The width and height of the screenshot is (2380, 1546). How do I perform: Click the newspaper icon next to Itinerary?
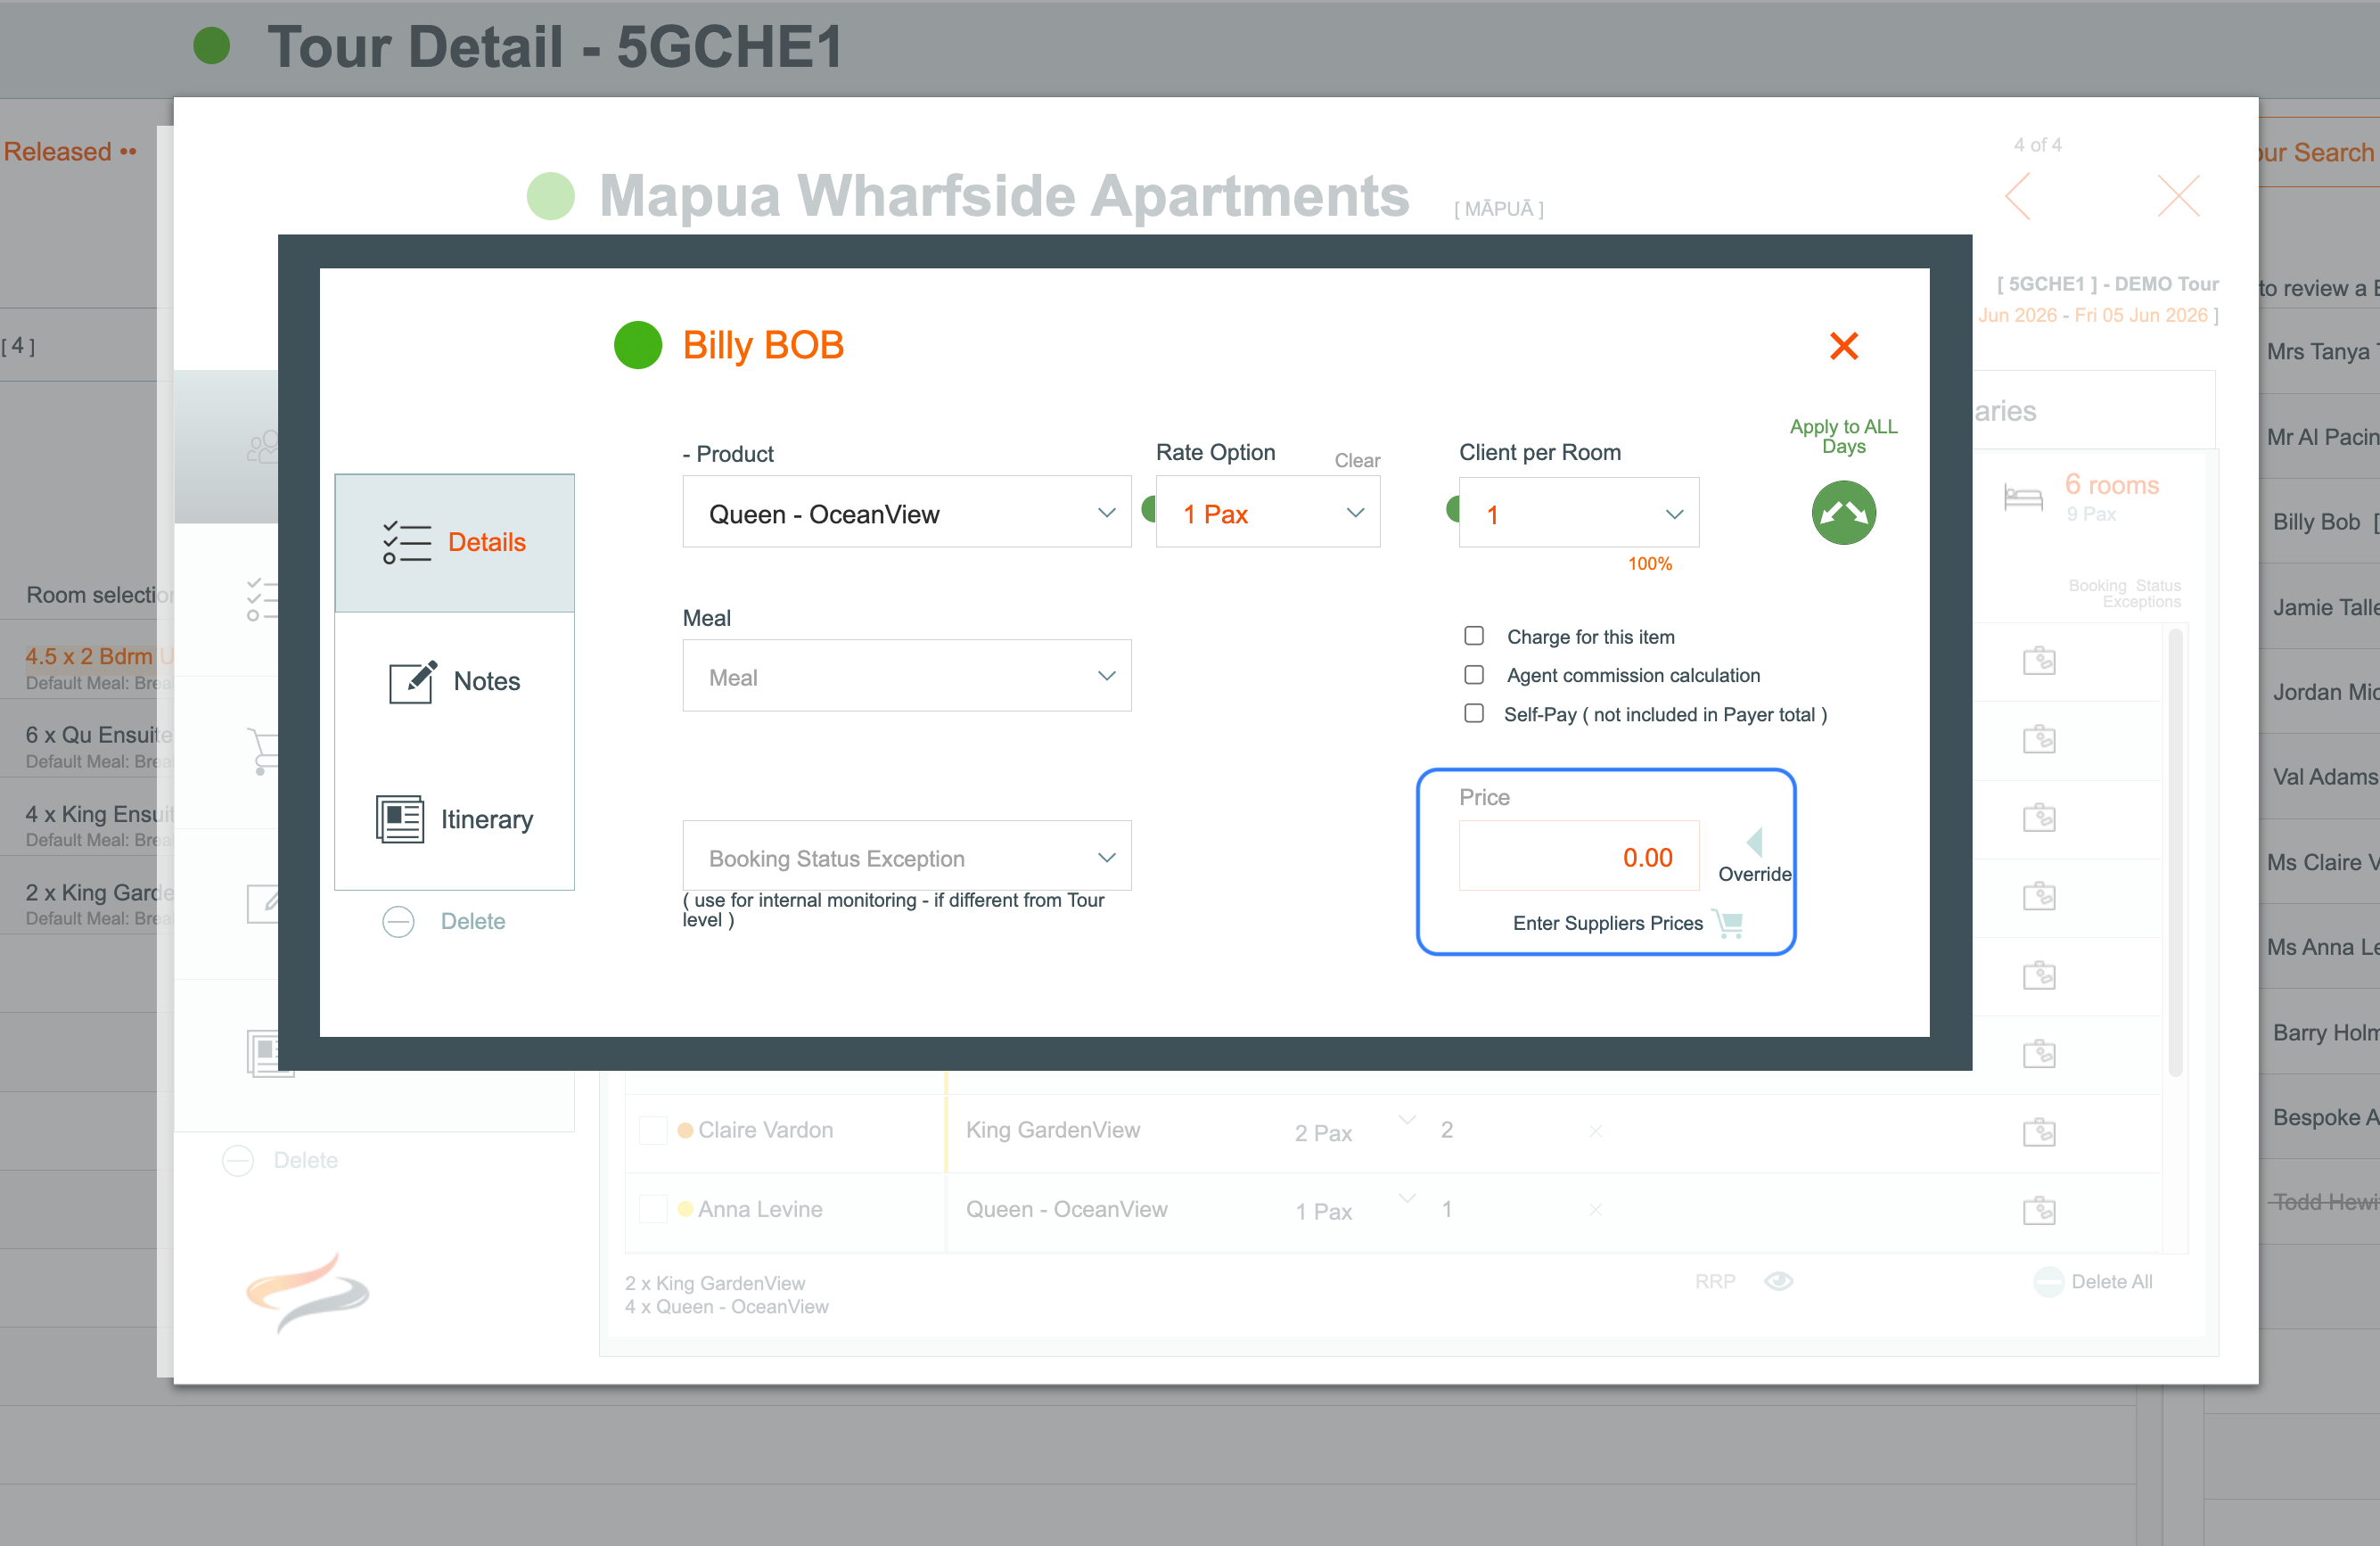pos(400,819)
